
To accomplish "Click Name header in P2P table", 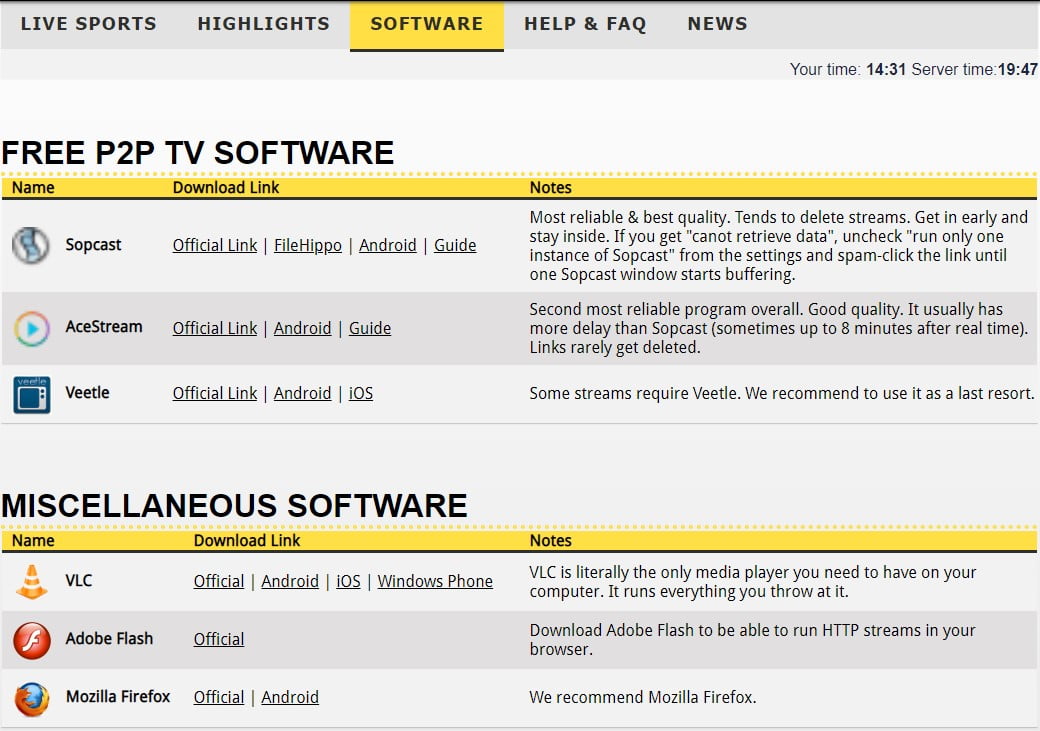I will pos(33,188).
